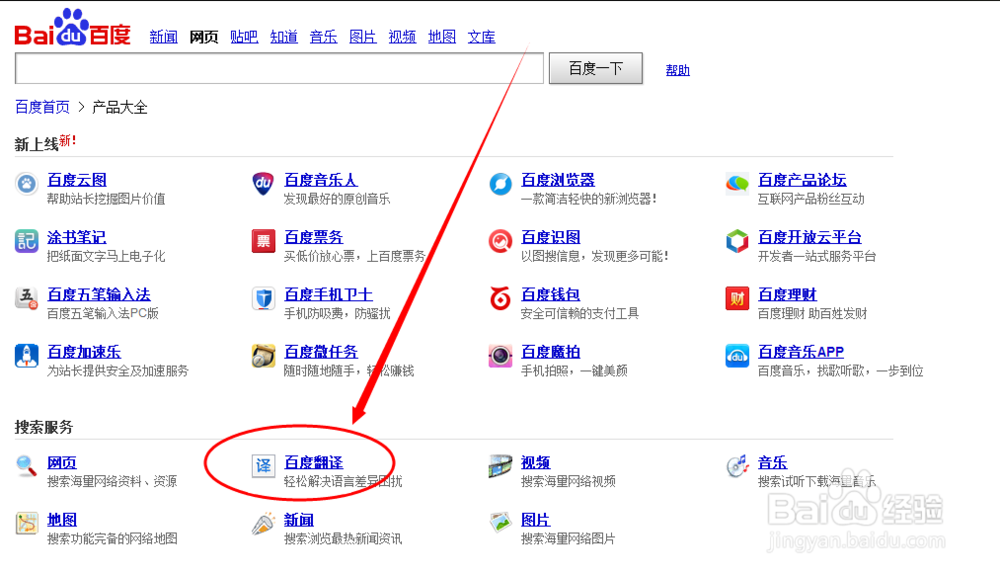The width and height of the screenshot is (1000, 575).
Task: Switch to the 贴吧 tab
Action: (244, 37)
